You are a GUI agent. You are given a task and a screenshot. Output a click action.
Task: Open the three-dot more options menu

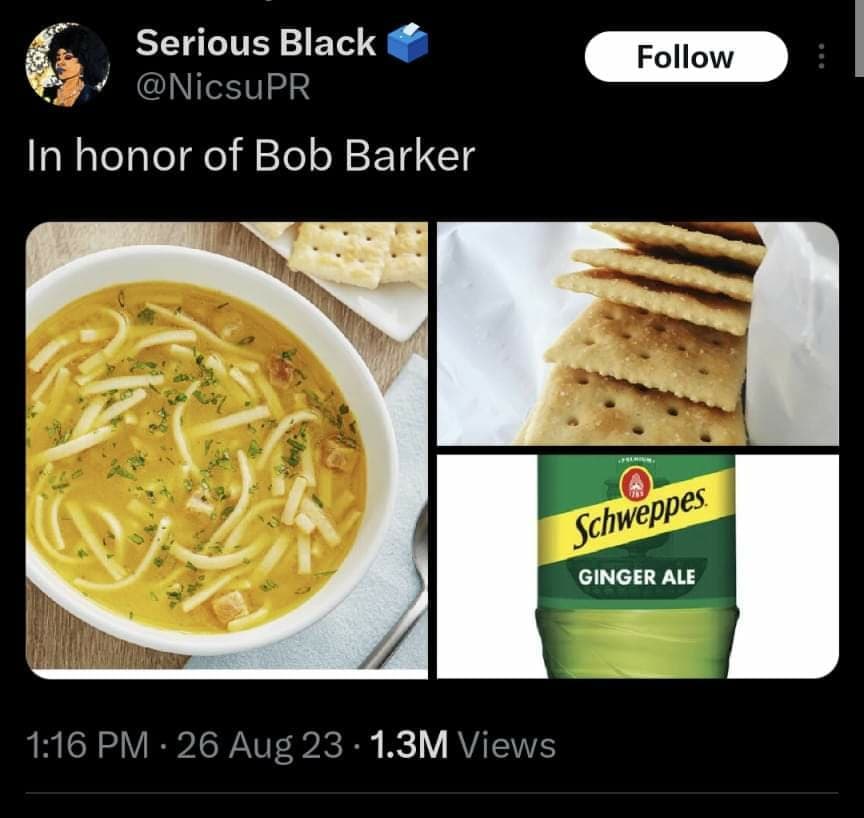(821, 56)
